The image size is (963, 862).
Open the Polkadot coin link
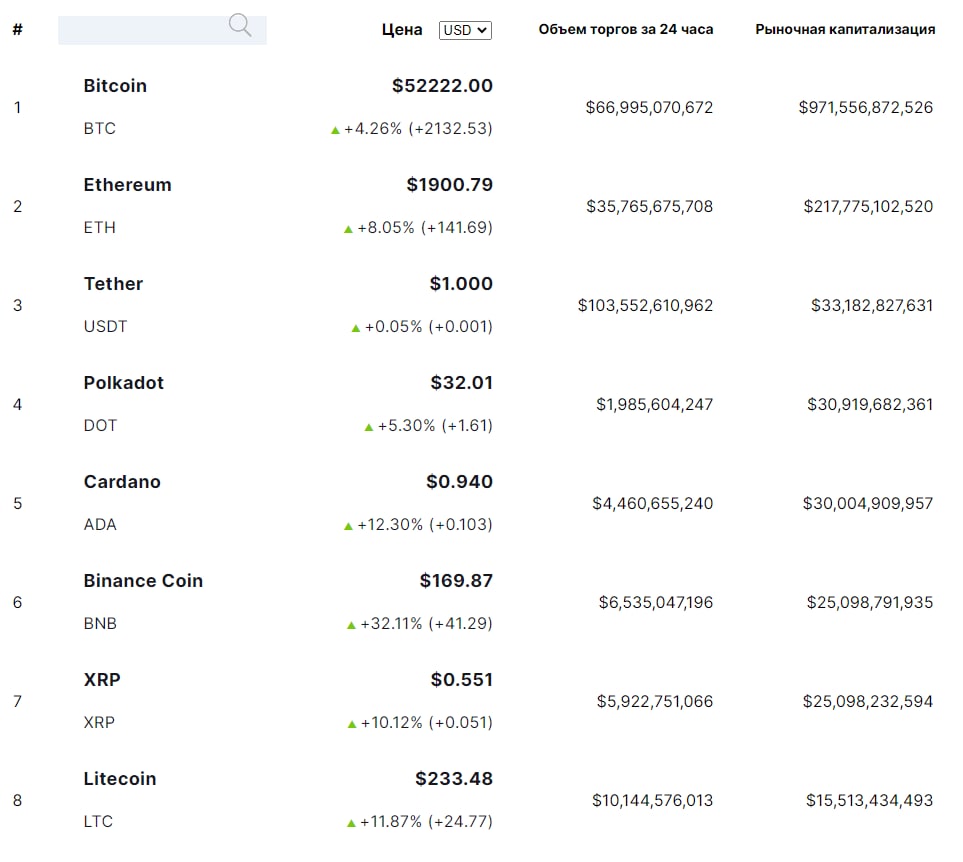pos(123,382)
